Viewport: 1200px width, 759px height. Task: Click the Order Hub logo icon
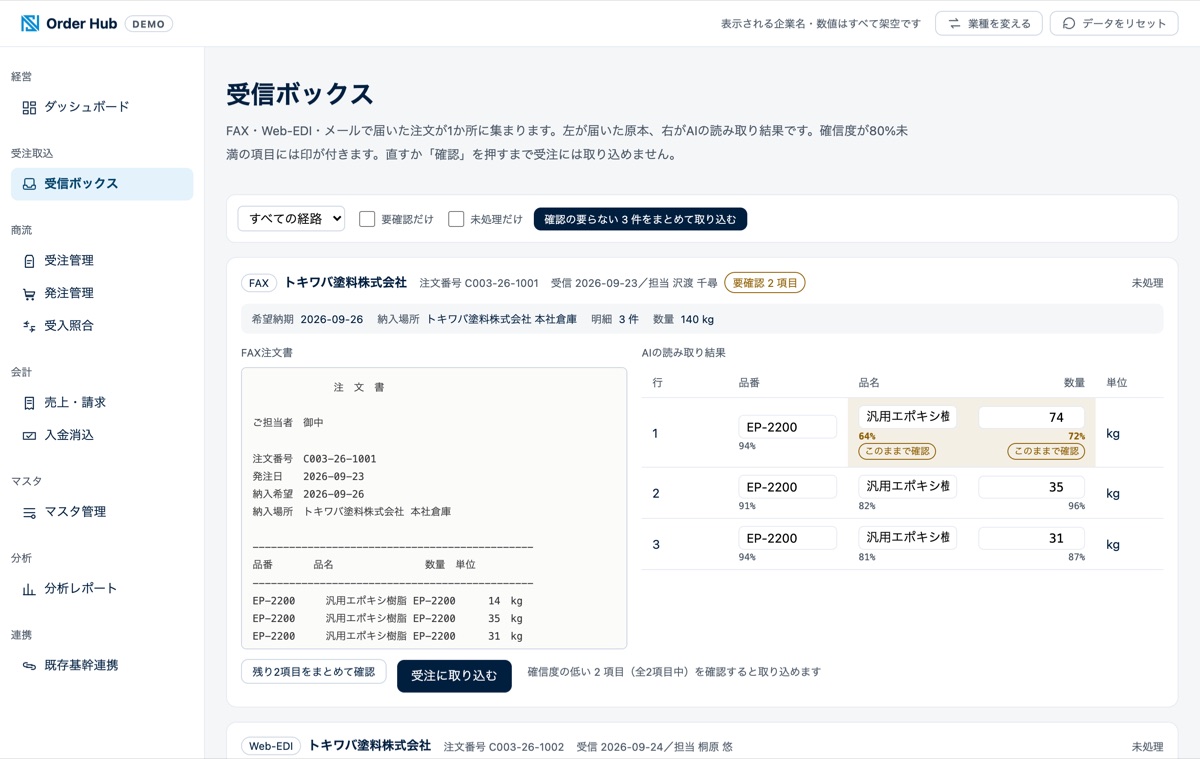30,23
